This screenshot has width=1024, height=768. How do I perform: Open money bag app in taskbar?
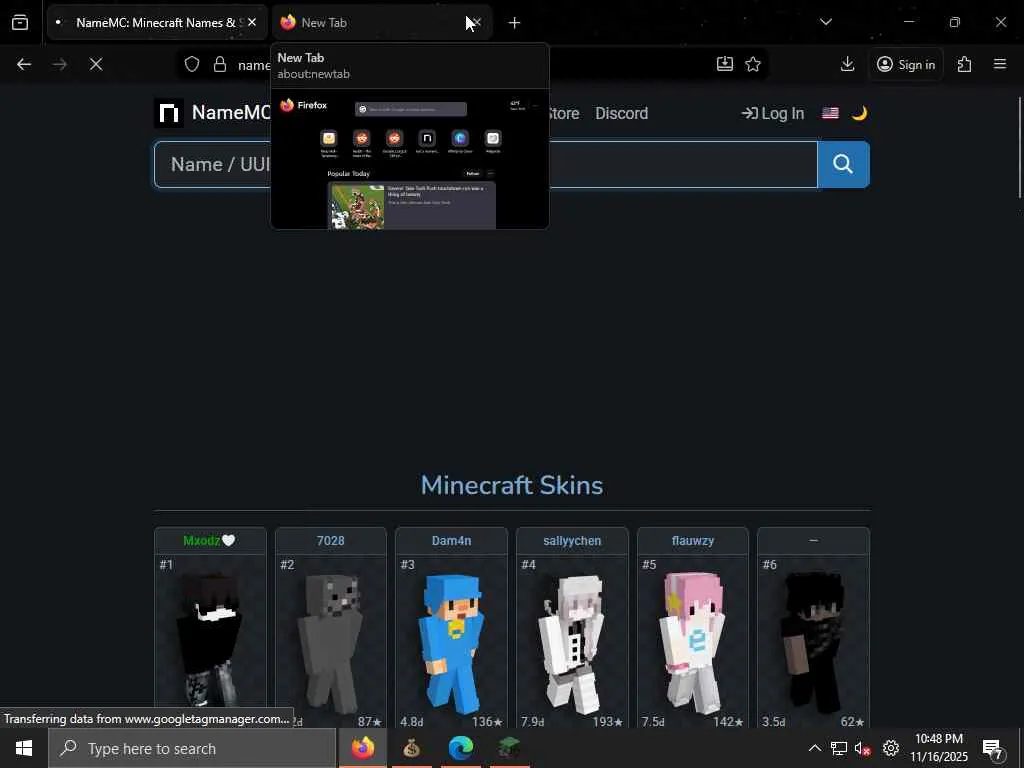411,748
